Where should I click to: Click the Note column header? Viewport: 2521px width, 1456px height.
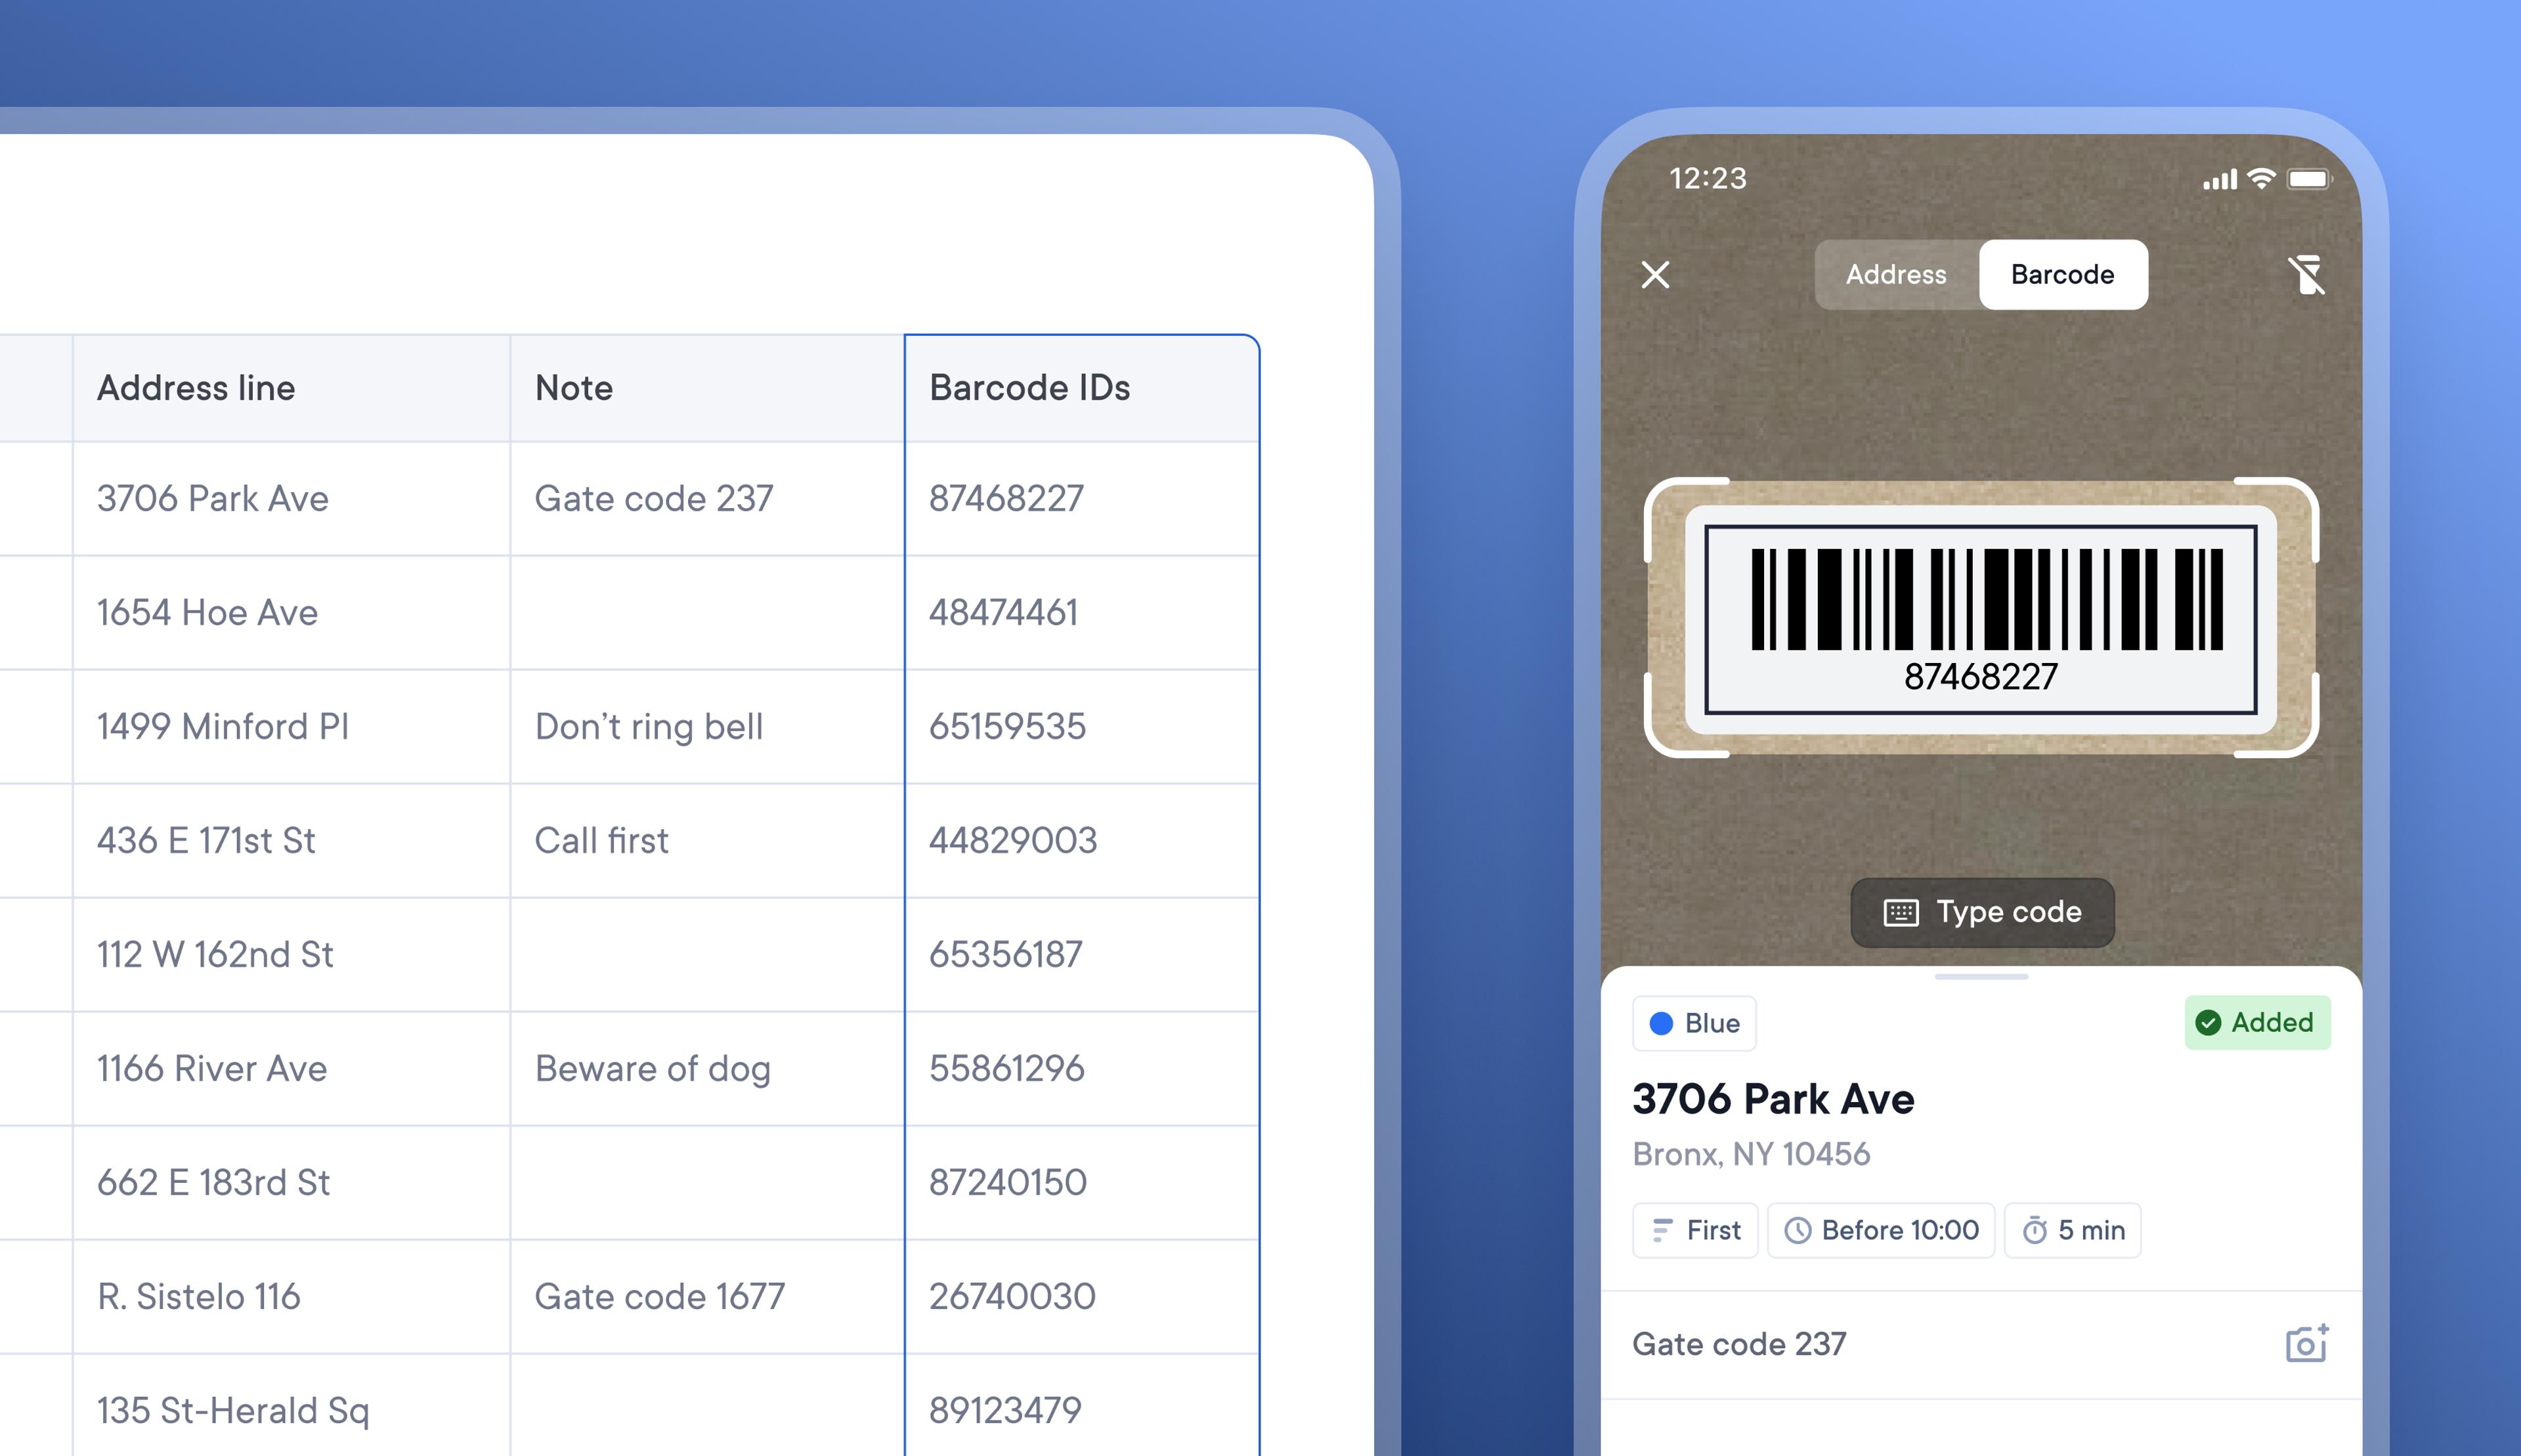[707, 388]
